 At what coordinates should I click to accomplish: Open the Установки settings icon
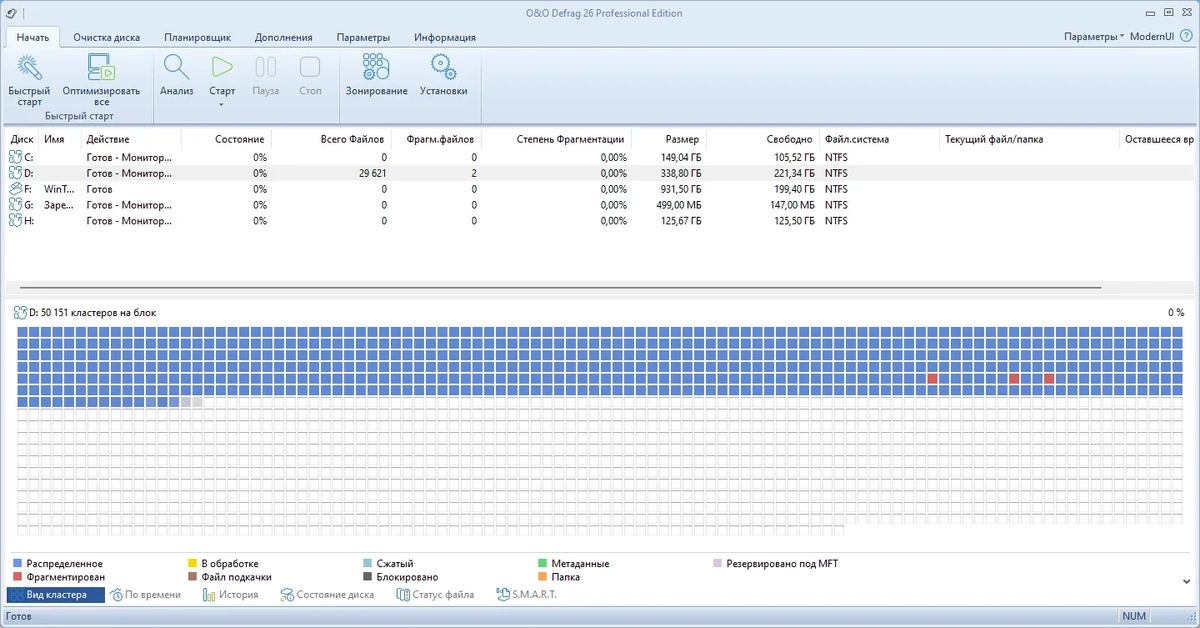[x=443, y=67]
